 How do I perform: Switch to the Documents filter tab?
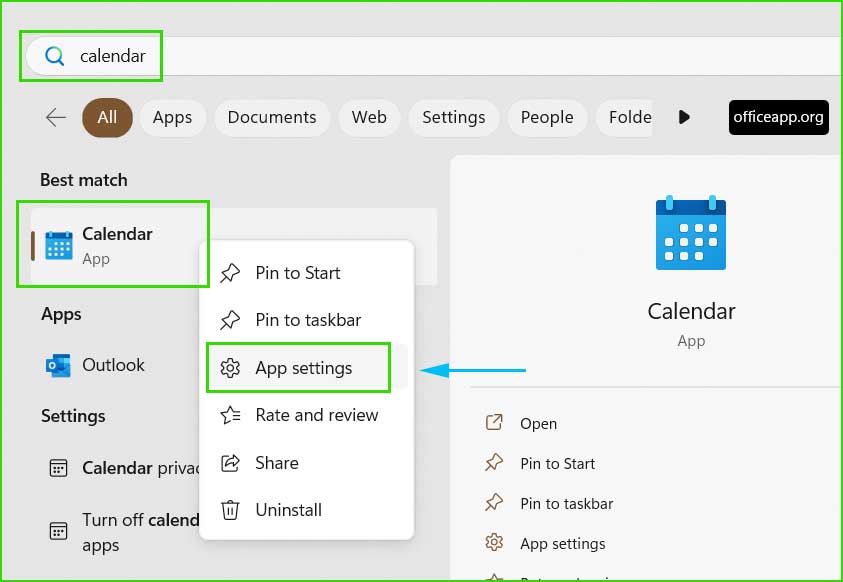[272, 117]
